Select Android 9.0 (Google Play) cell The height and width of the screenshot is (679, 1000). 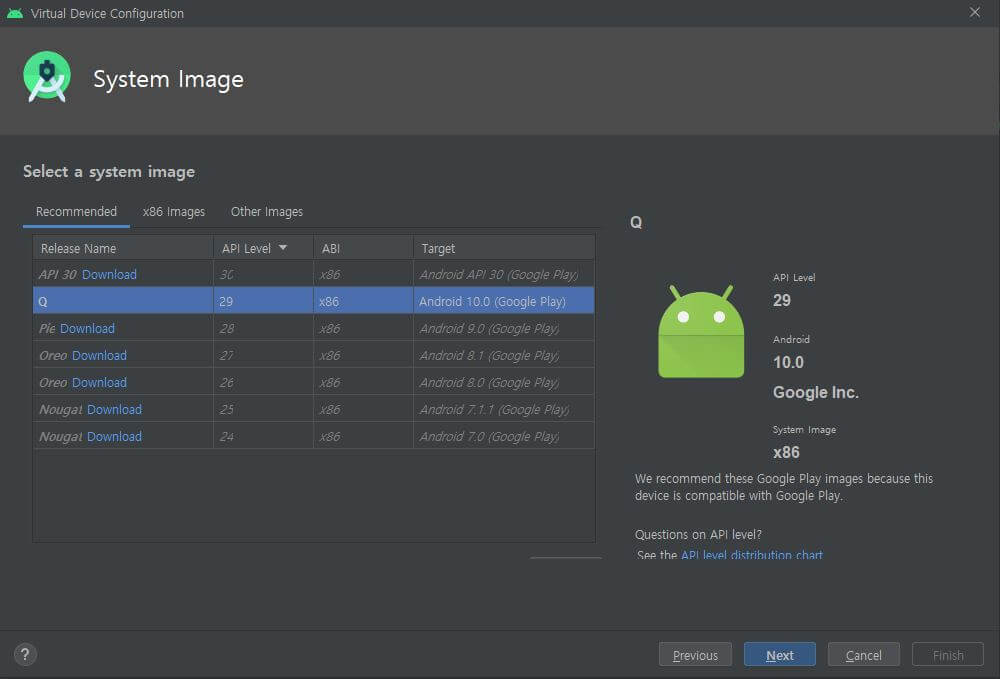point(504,328)
